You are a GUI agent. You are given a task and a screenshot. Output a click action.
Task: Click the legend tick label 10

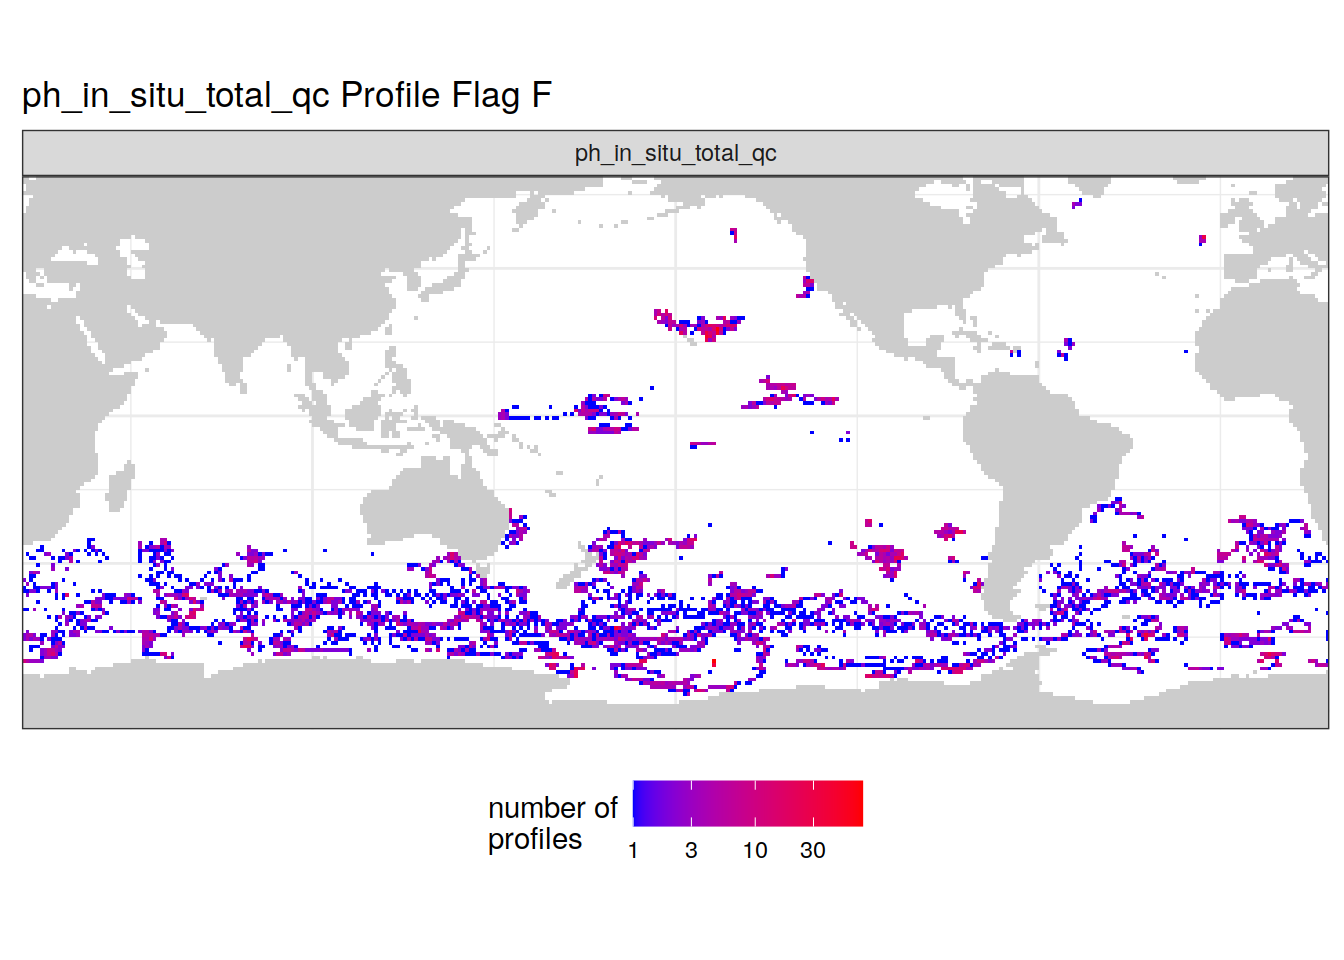[x=755, y=850]
